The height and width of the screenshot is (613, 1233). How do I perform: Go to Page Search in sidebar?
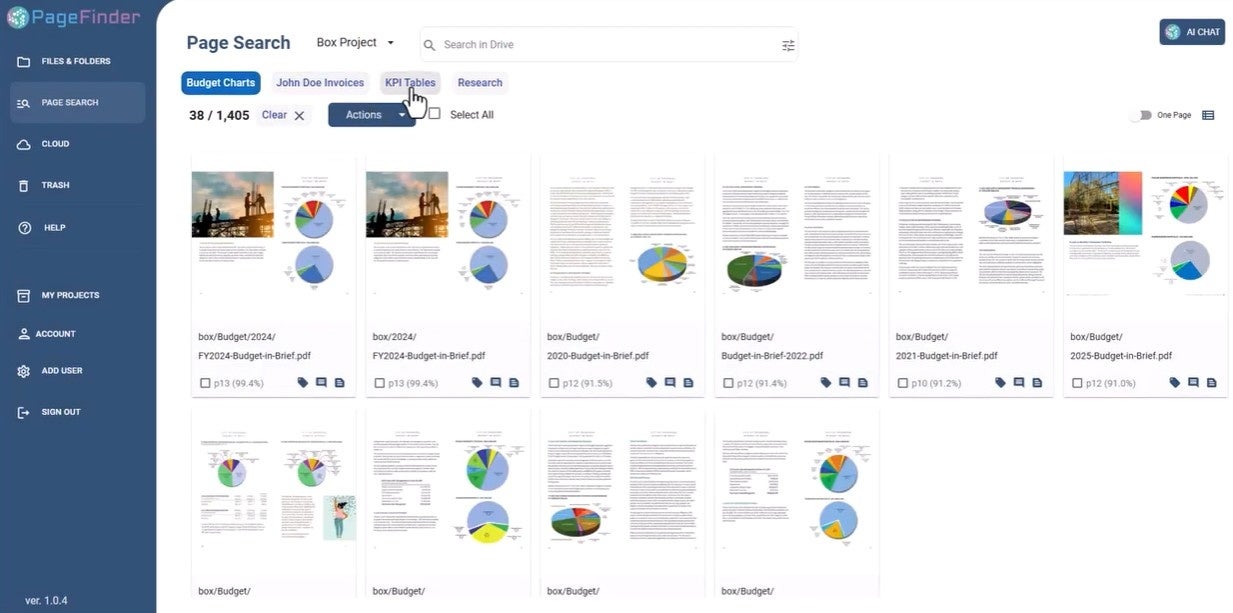(x=77, y=103)
